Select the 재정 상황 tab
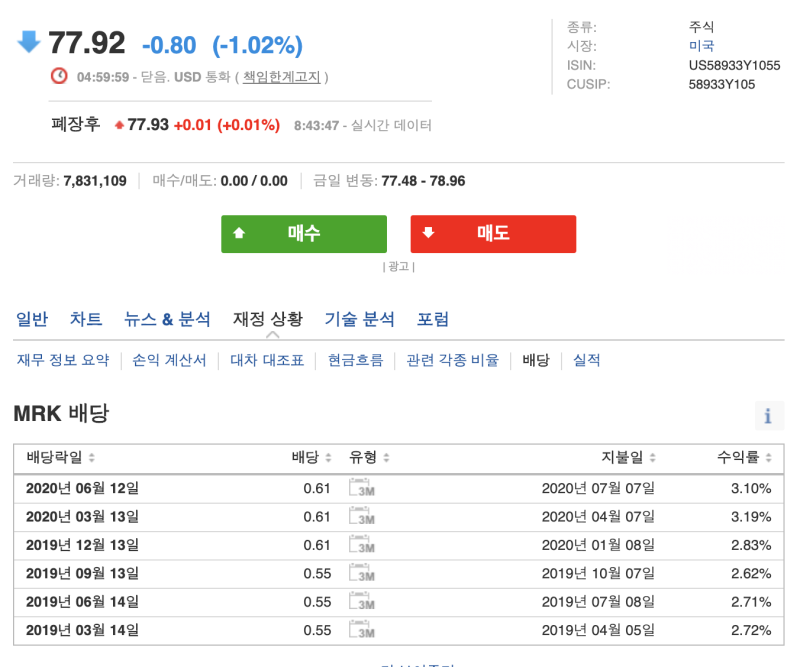This screenshot has height=667, width=800. tap(268, 319)
